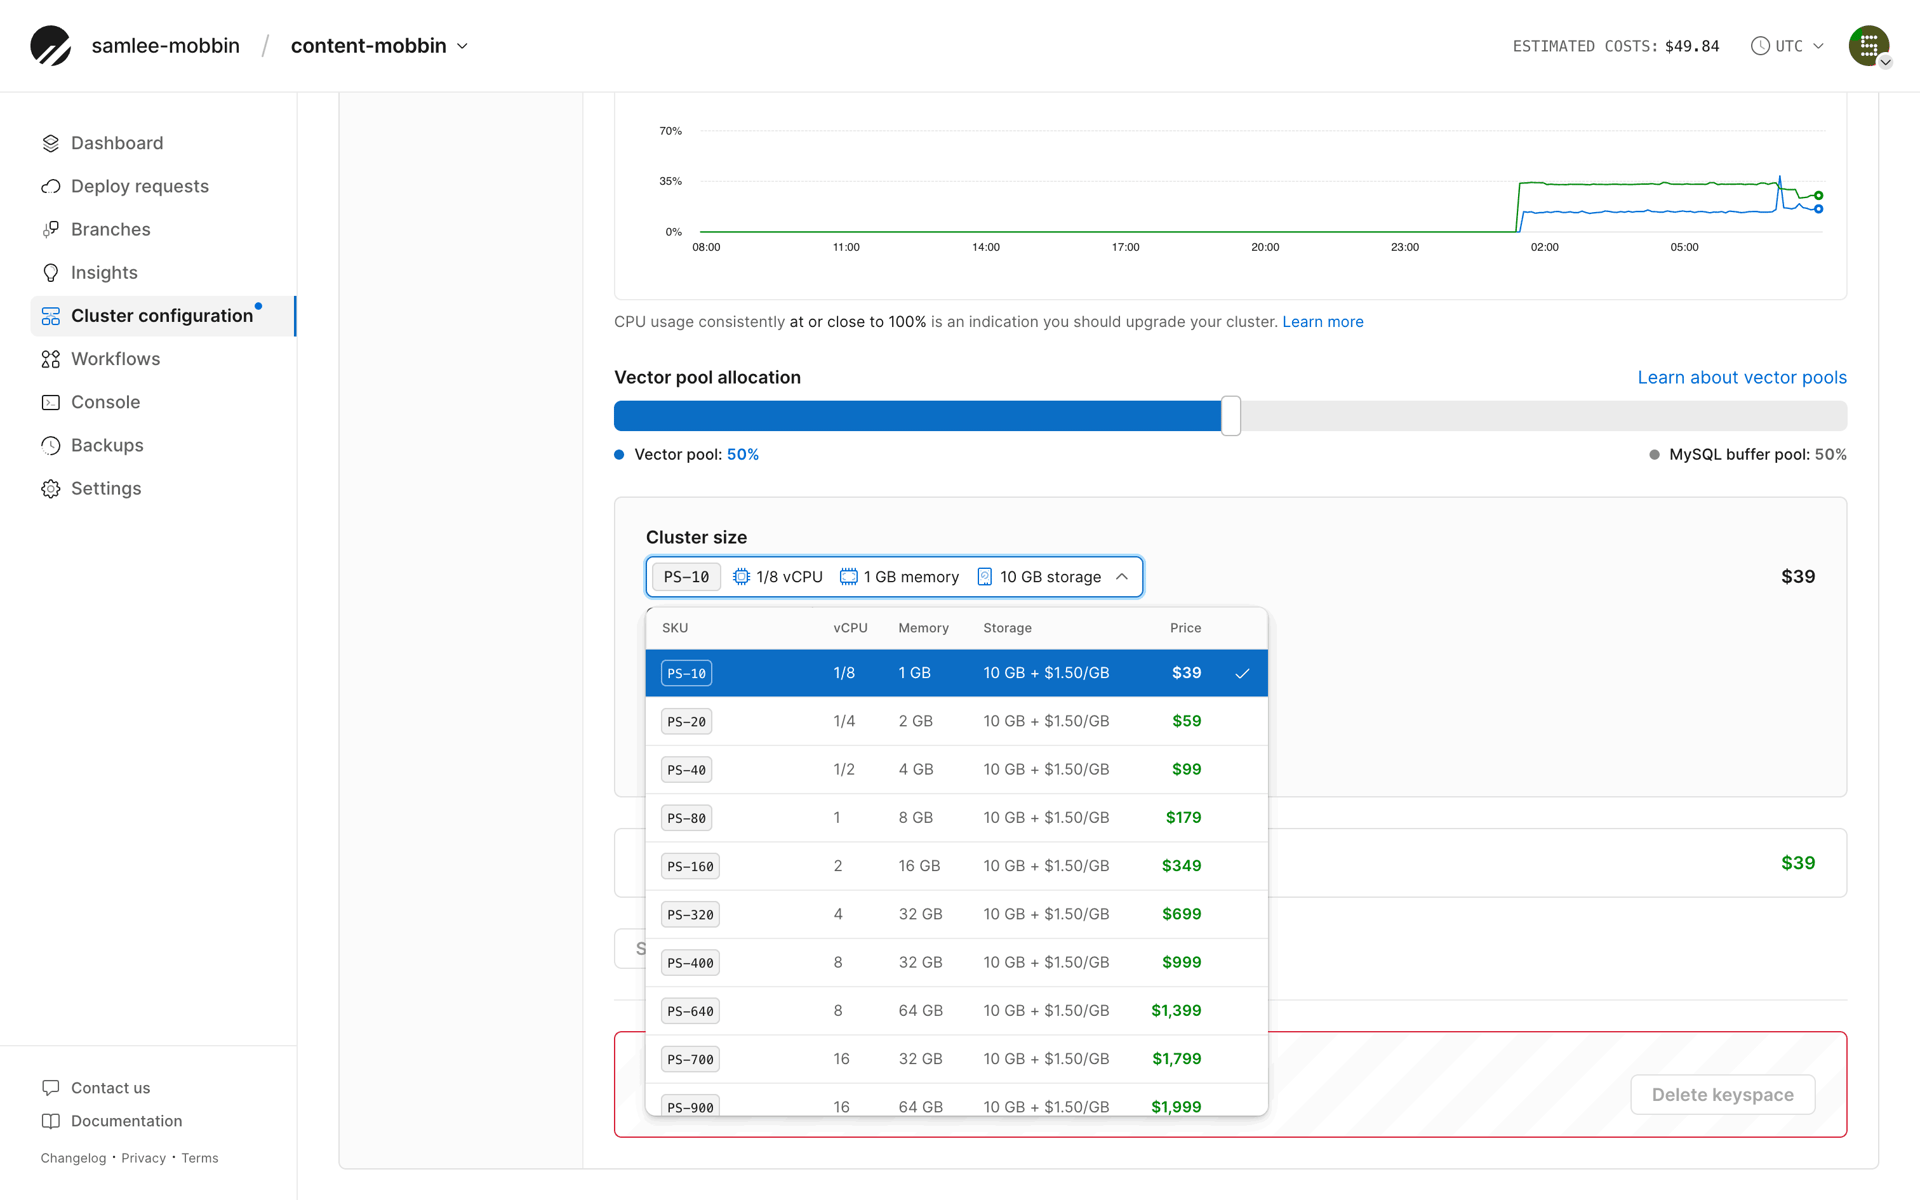Open the Backups page
Image resolution: width=1920 pixels, height=1200 pixels.
(x=107, y=445)
